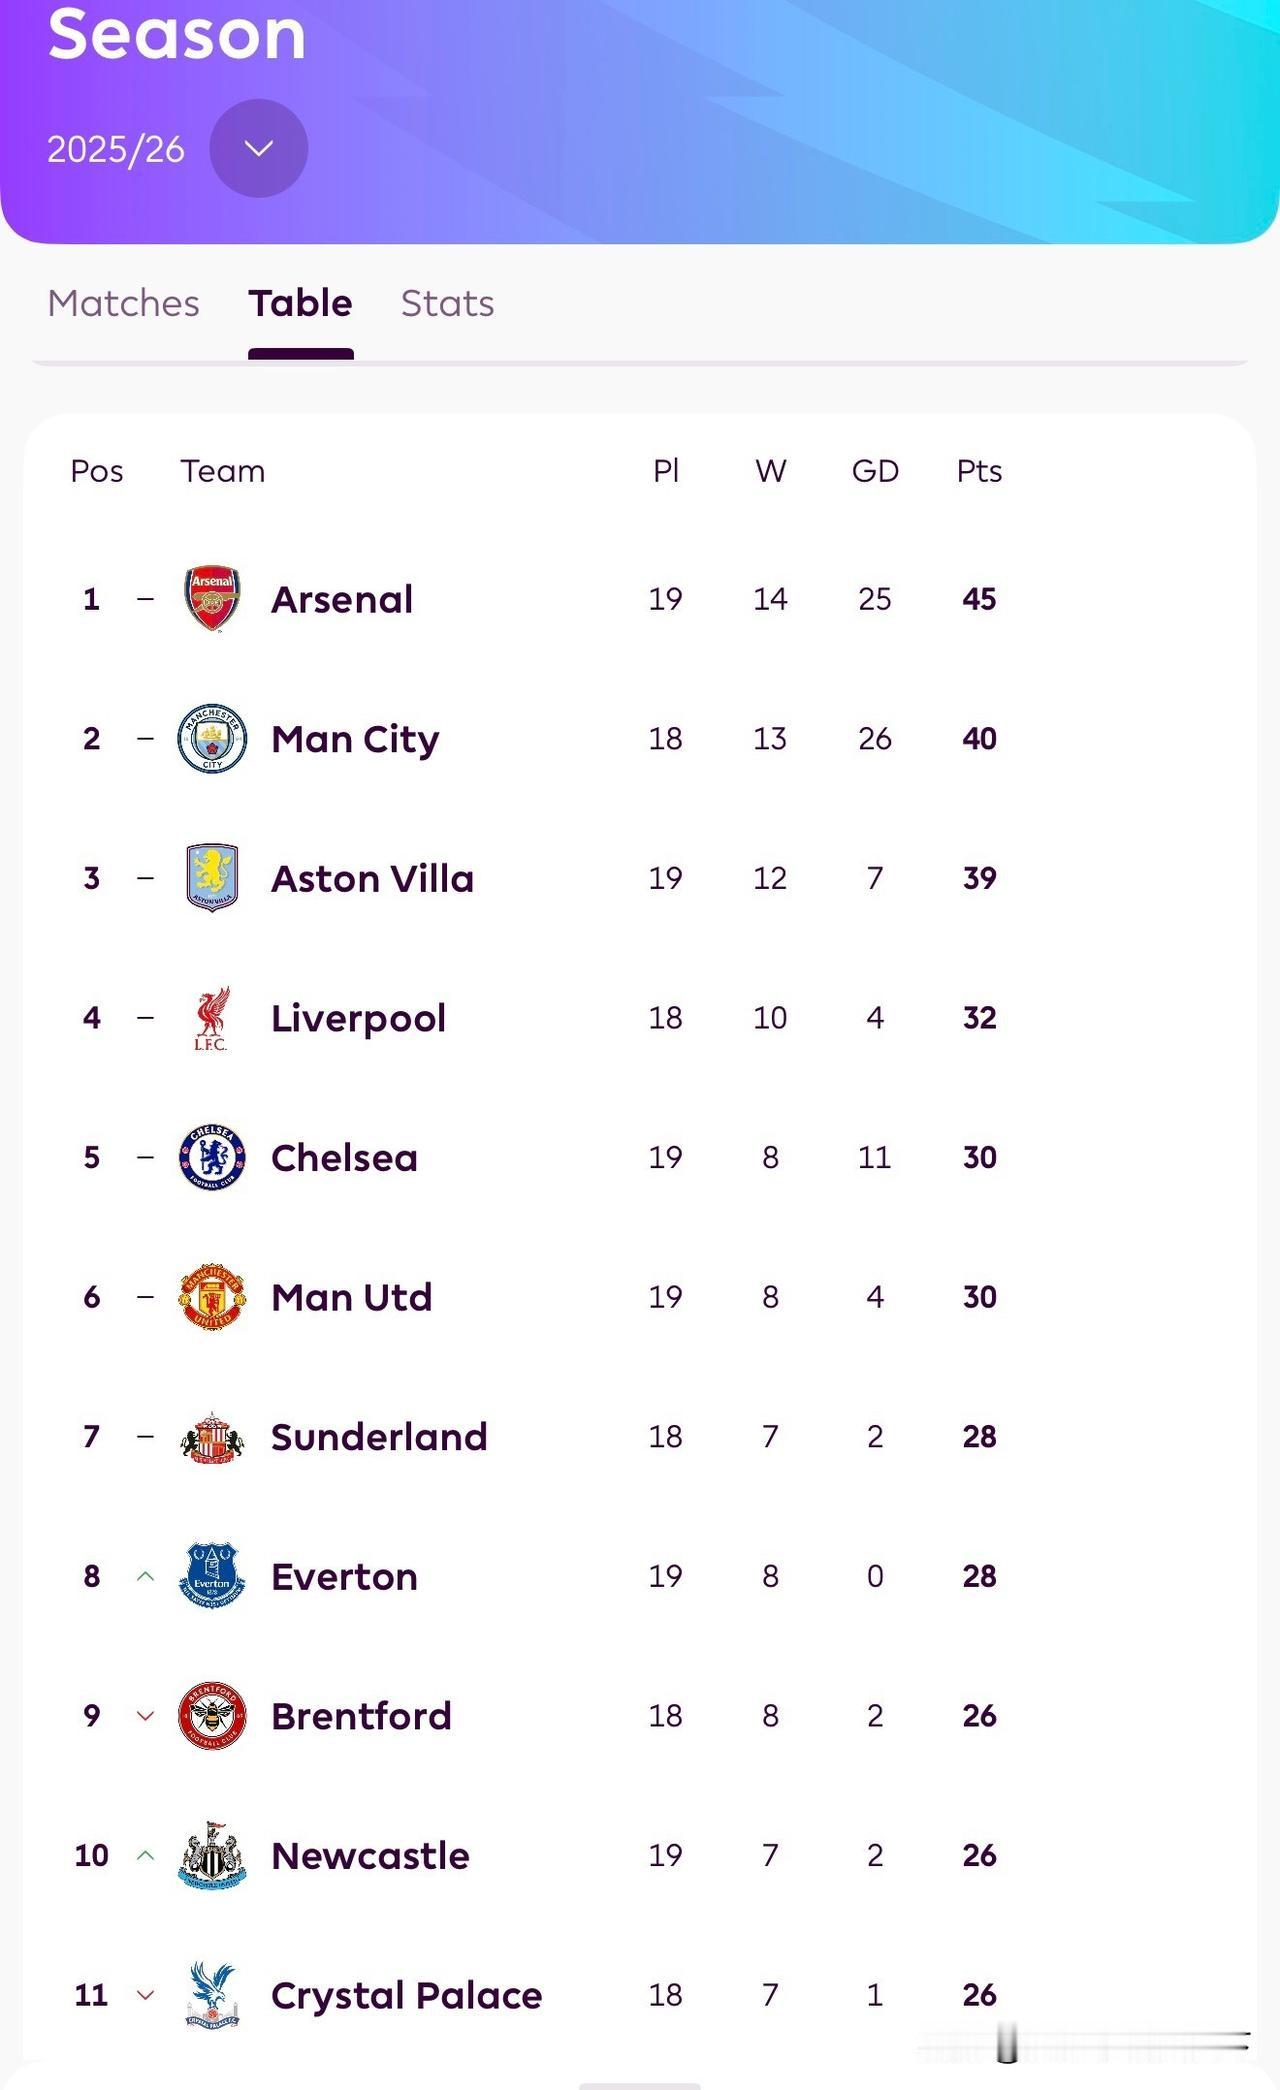Click the Chelsea lion badge

(x=212, y=1157)
